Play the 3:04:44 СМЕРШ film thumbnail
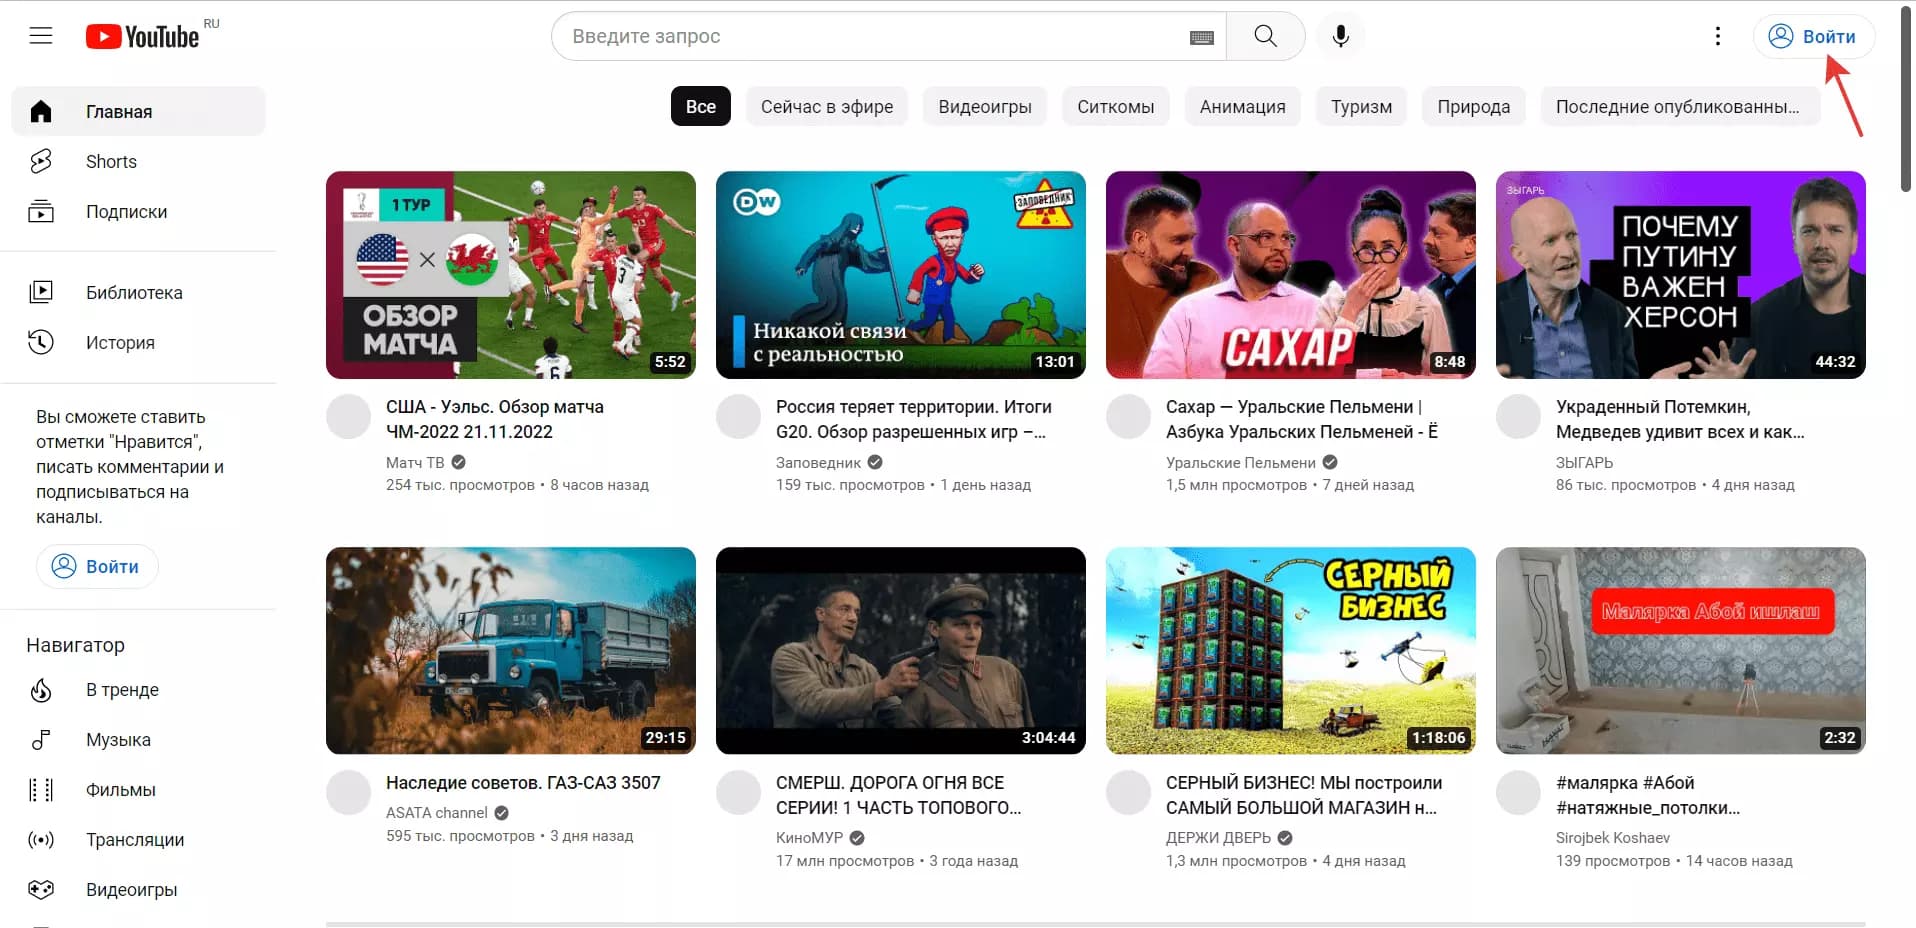 click(x=901, y=650)
